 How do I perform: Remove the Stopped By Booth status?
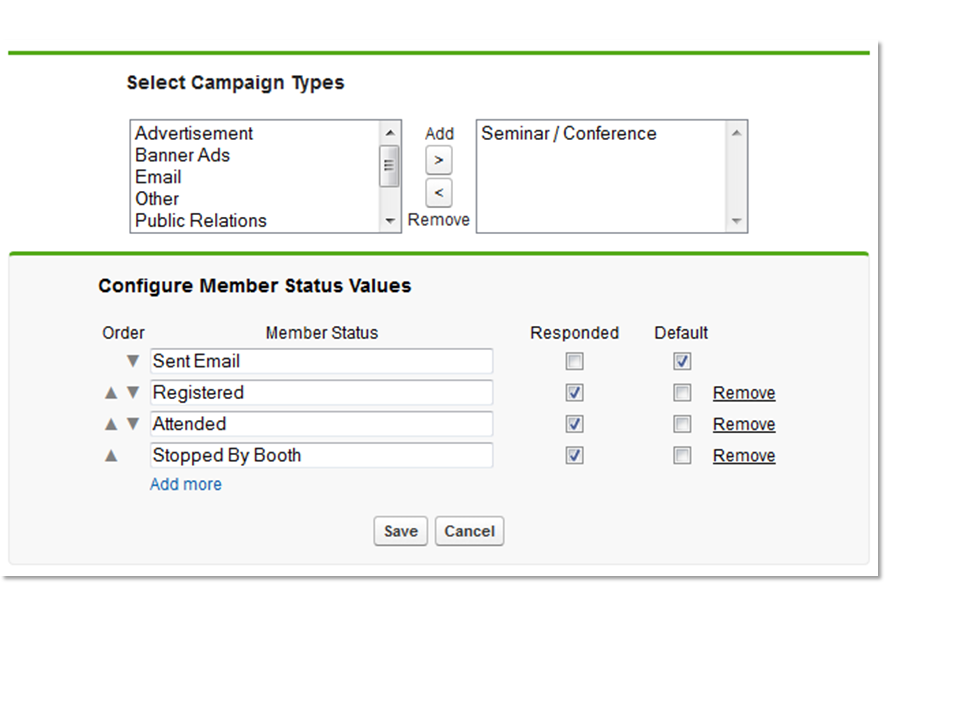744,456
